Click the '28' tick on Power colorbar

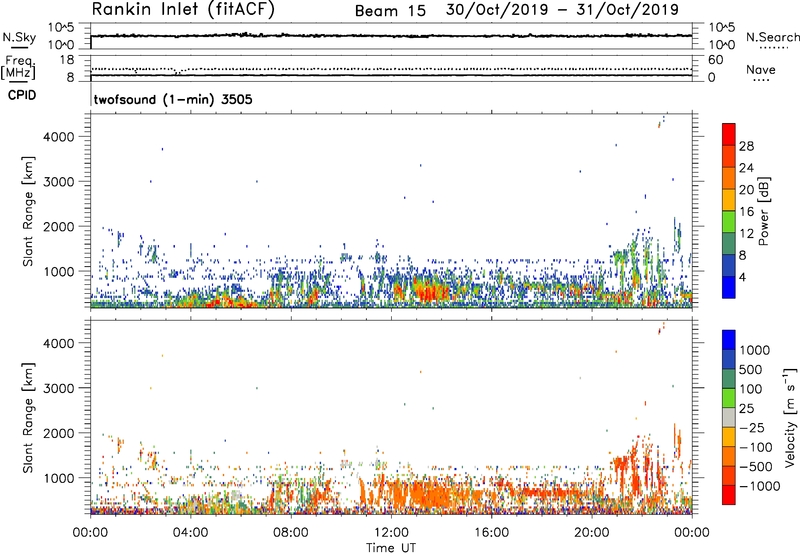point(746,146)
